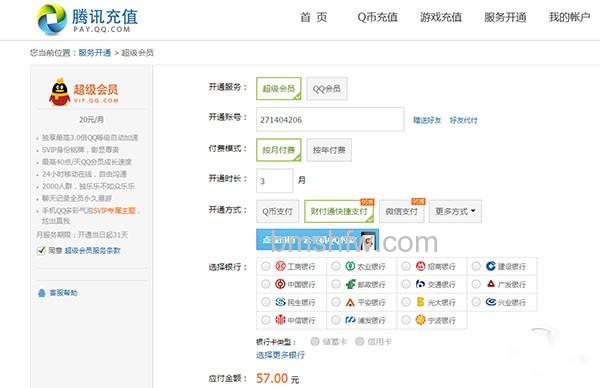Choose 微信支付 payment method

click(402, 211)
